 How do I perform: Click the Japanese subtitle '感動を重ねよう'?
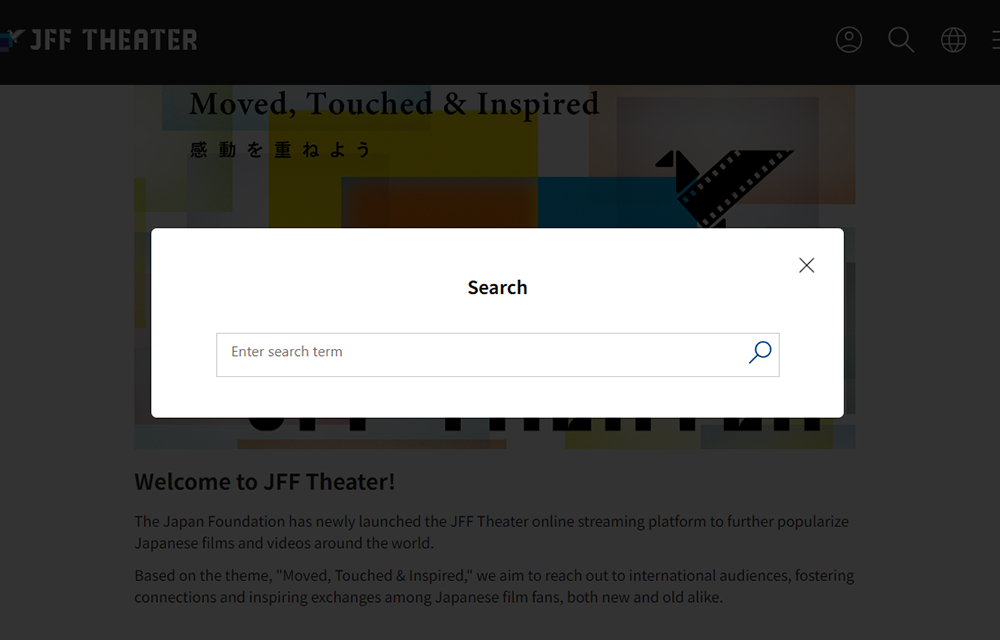[x=281, y=150]
